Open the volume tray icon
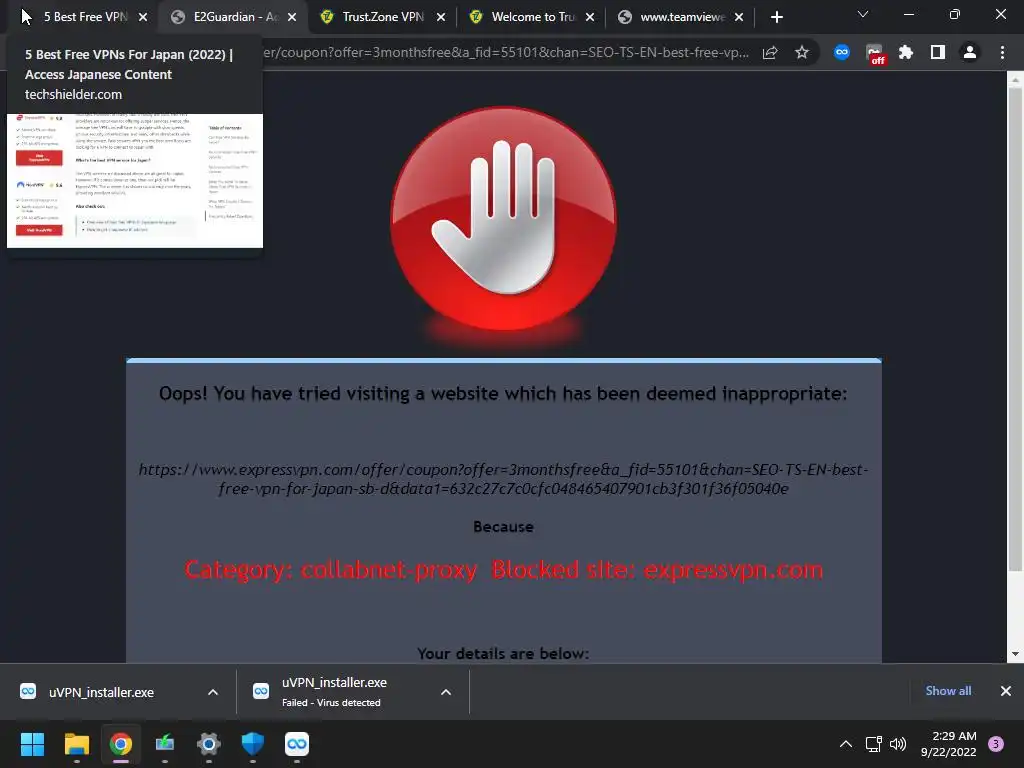Image resolution: width=1024 pixels, height=768 pixels. tap(898, 744)
